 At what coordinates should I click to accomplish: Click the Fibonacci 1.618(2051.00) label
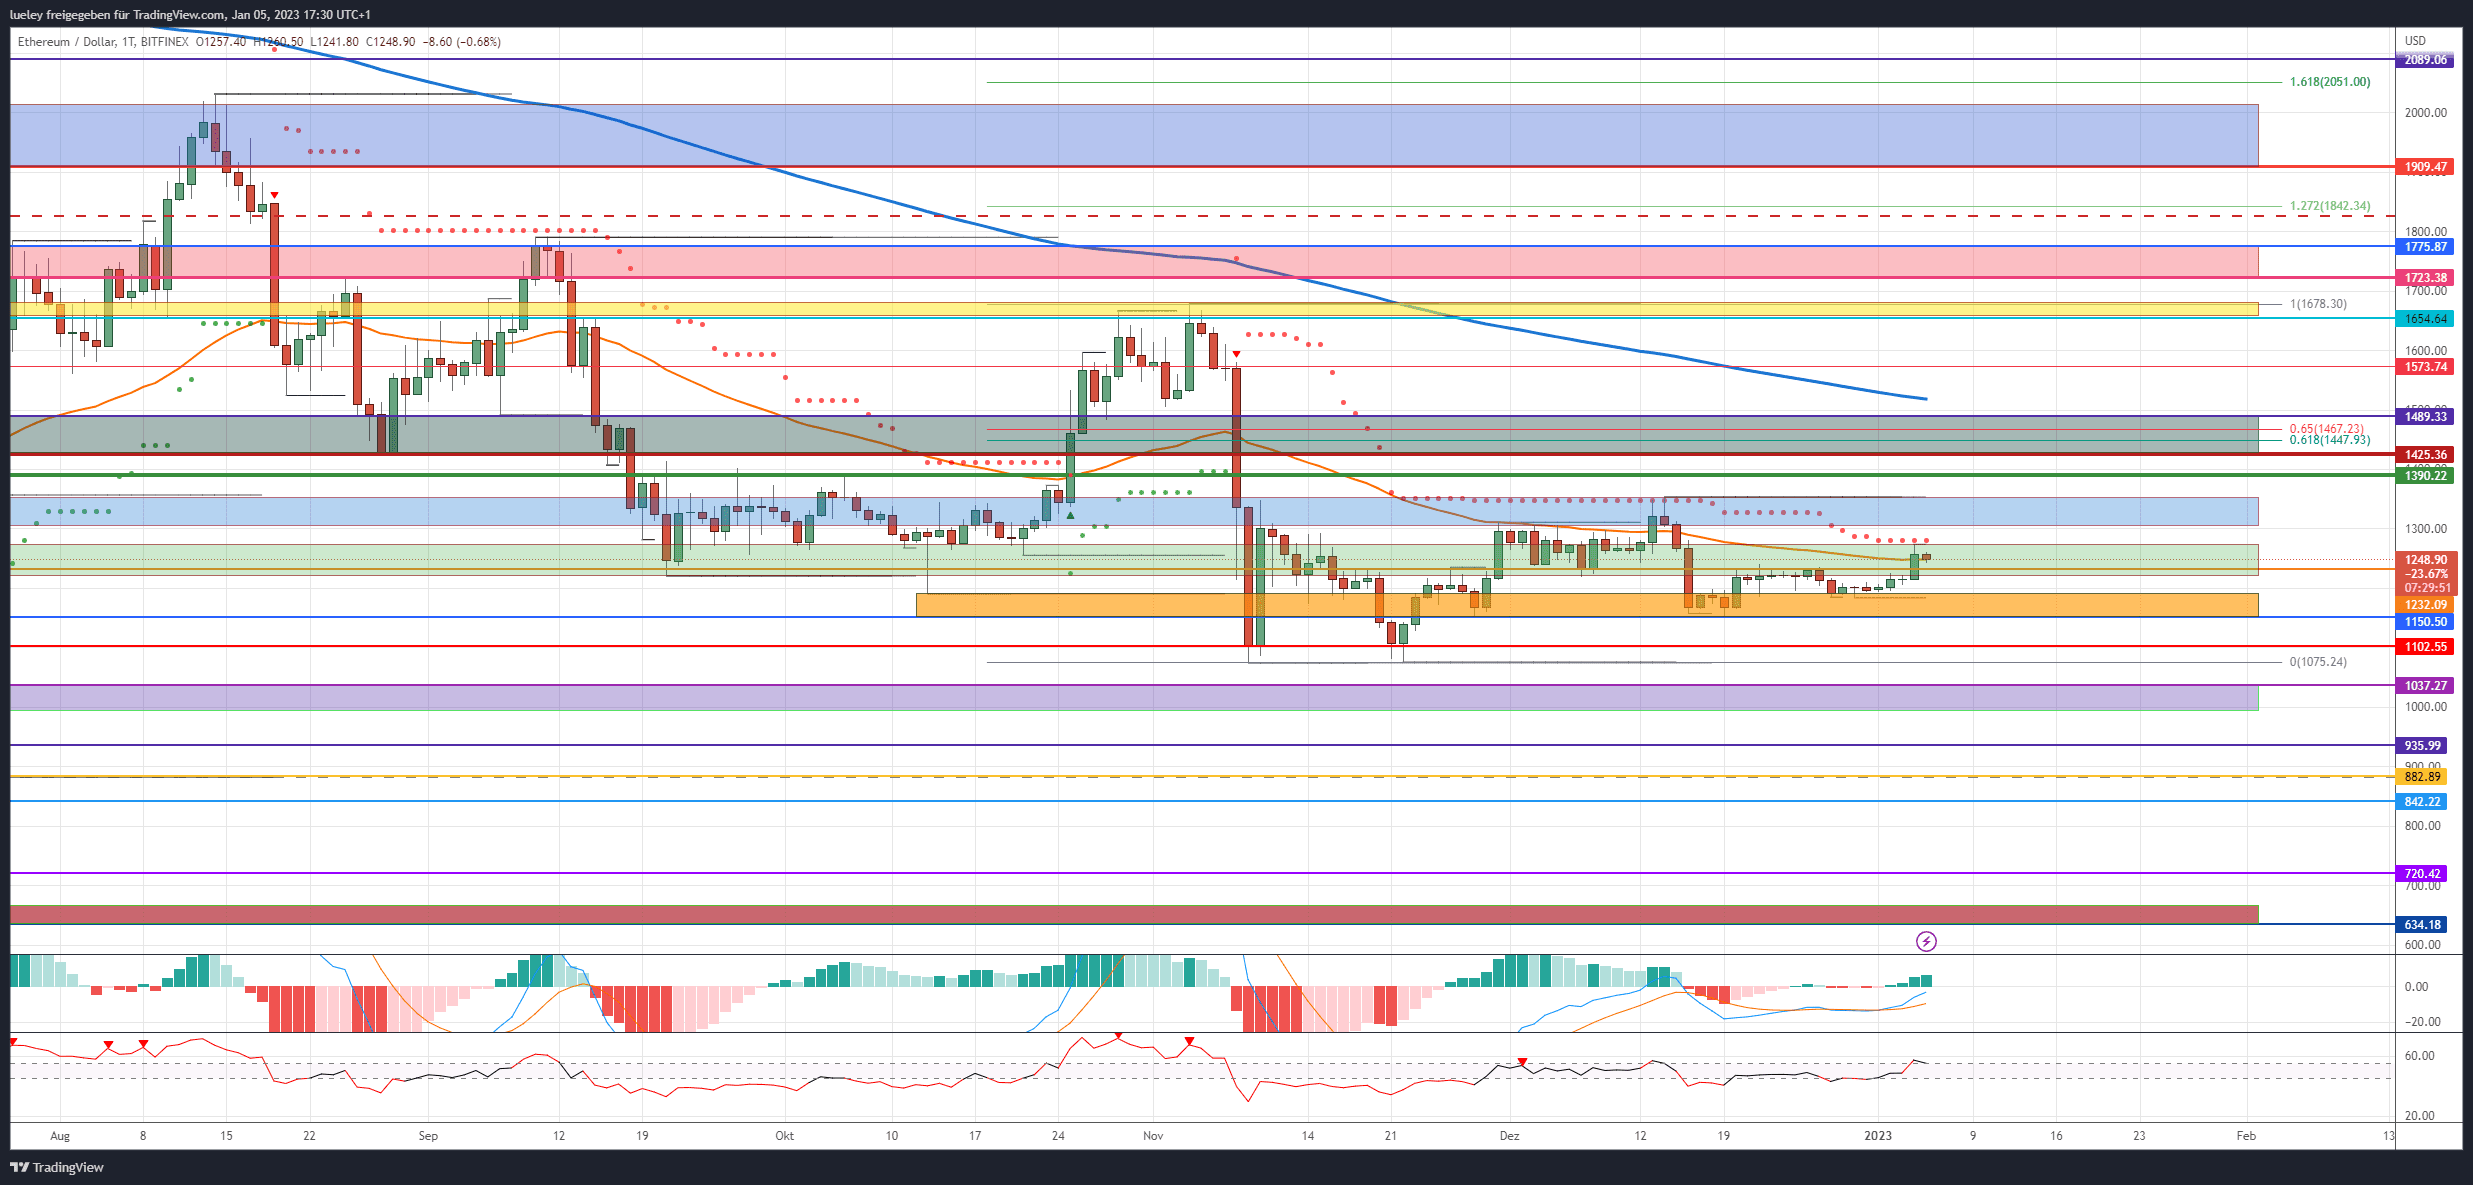(2329, 82)
